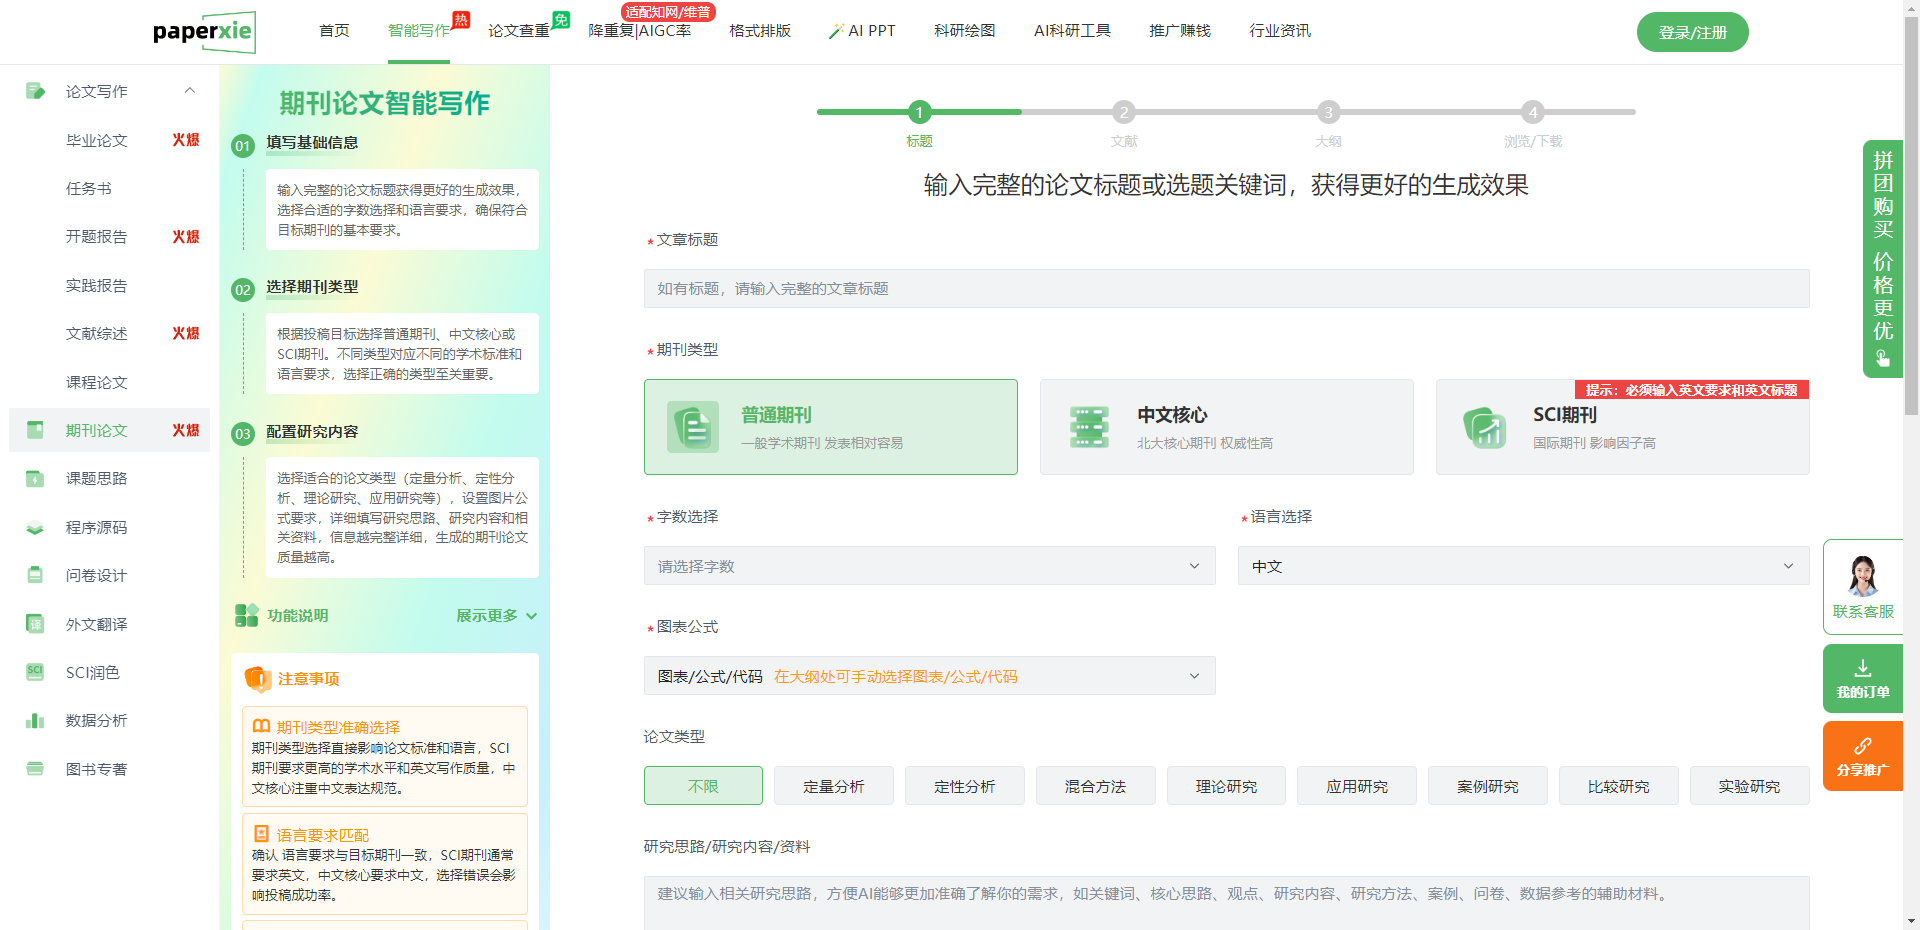Select the 中文核心 journal type
This screenshot has height=930, width=1920.
(x=1226, y=427)
